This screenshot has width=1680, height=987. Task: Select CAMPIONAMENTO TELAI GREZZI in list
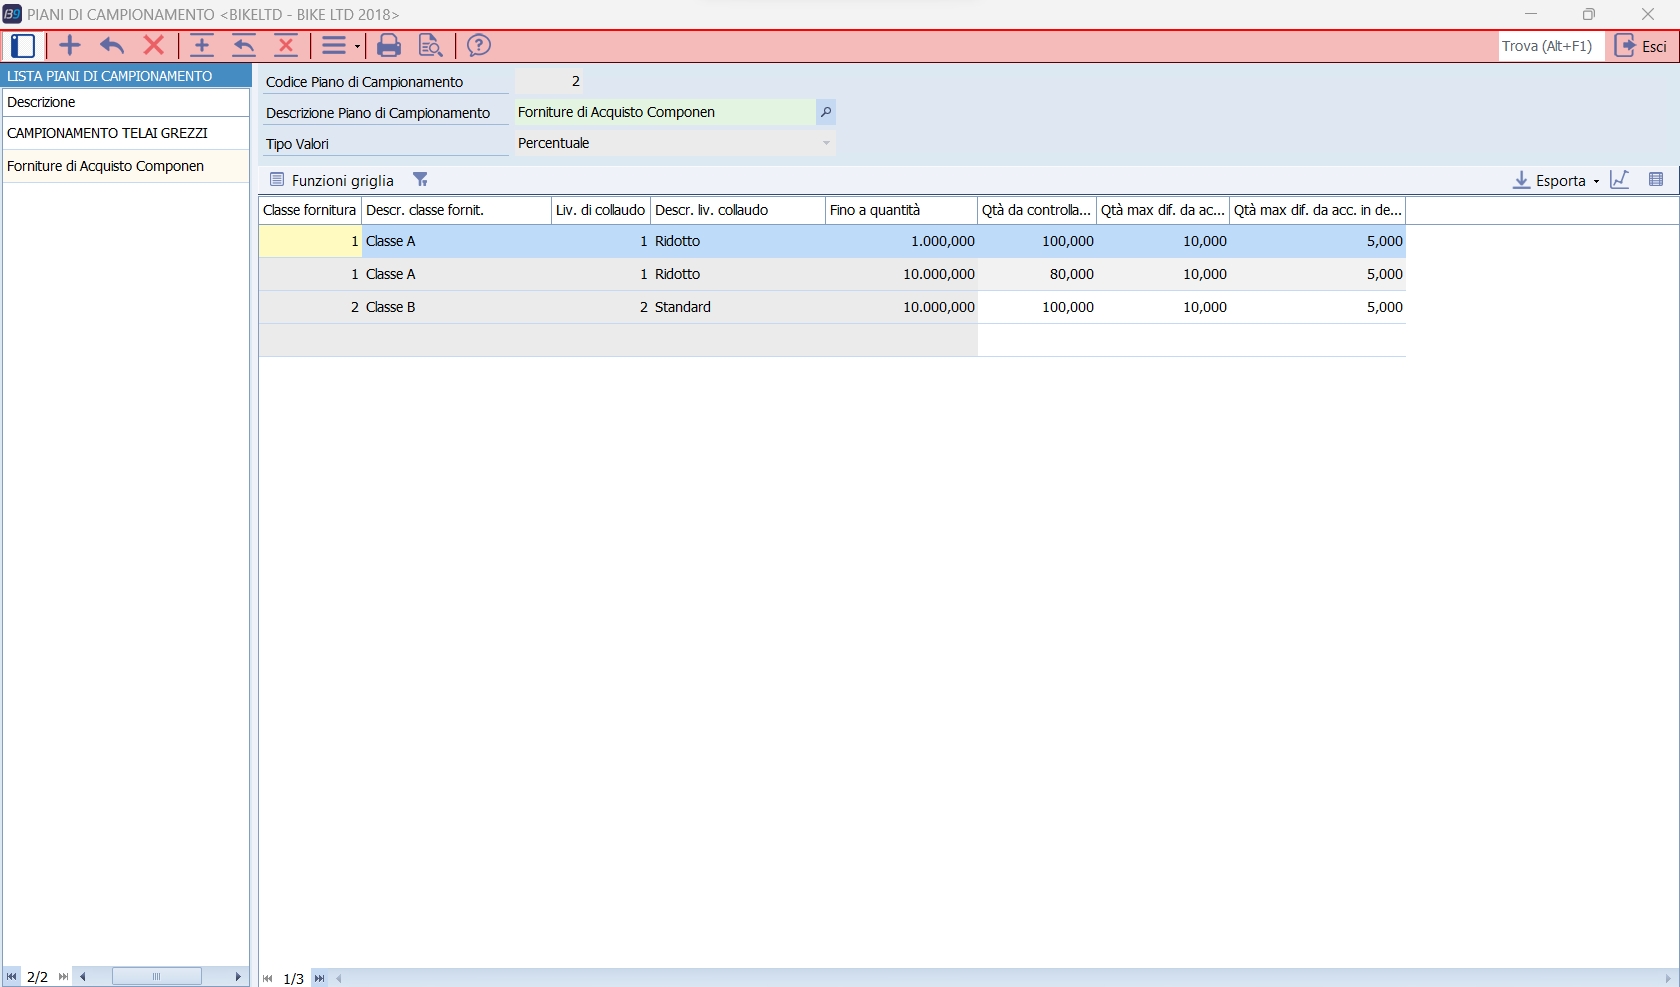tap(107, 133)
